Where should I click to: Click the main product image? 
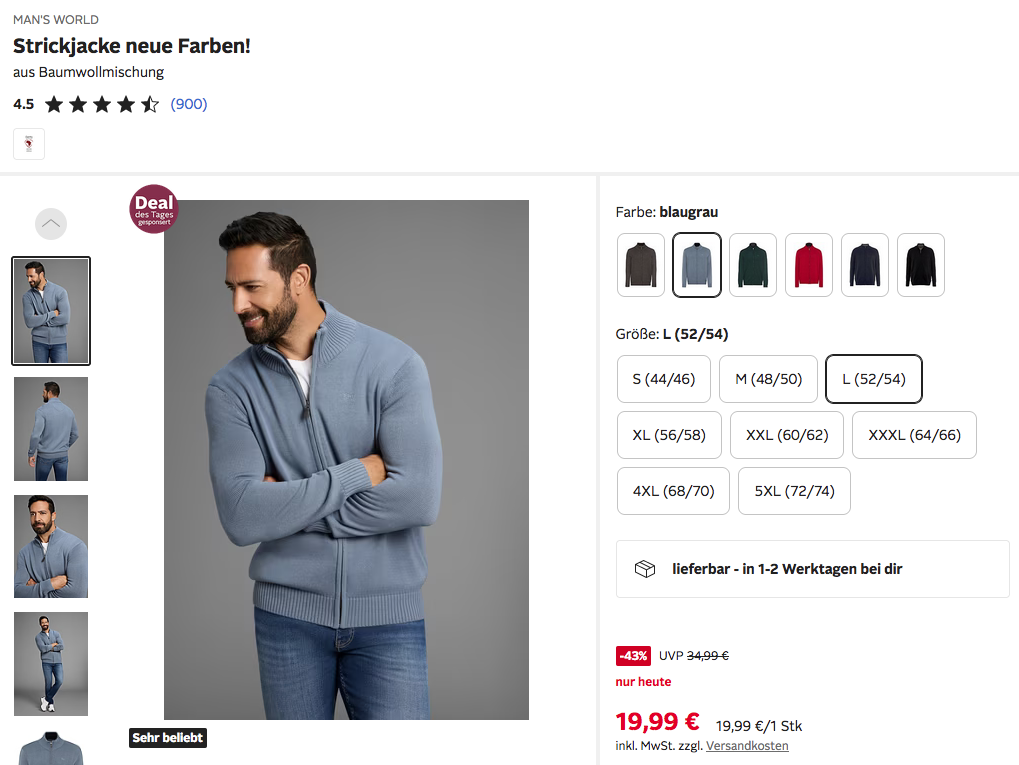click(346, 460)
